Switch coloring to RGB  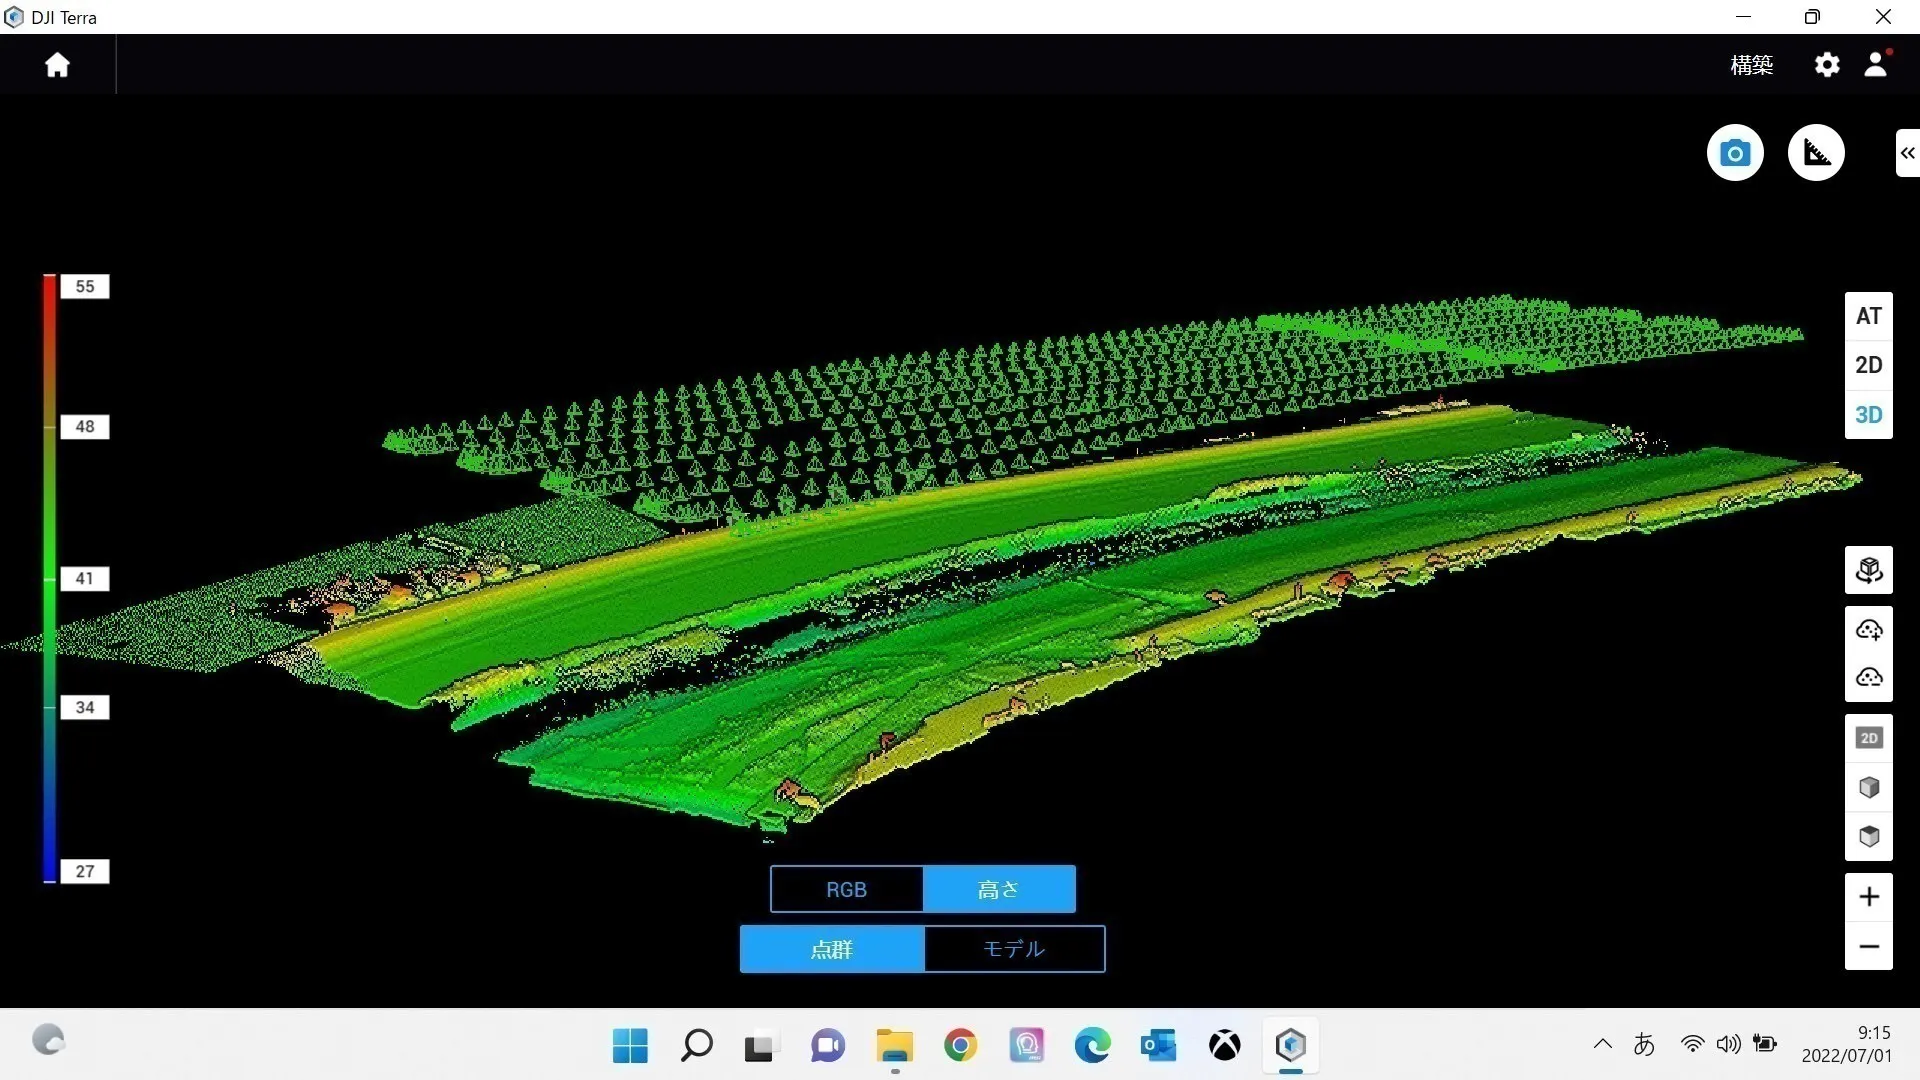point(846,889)
